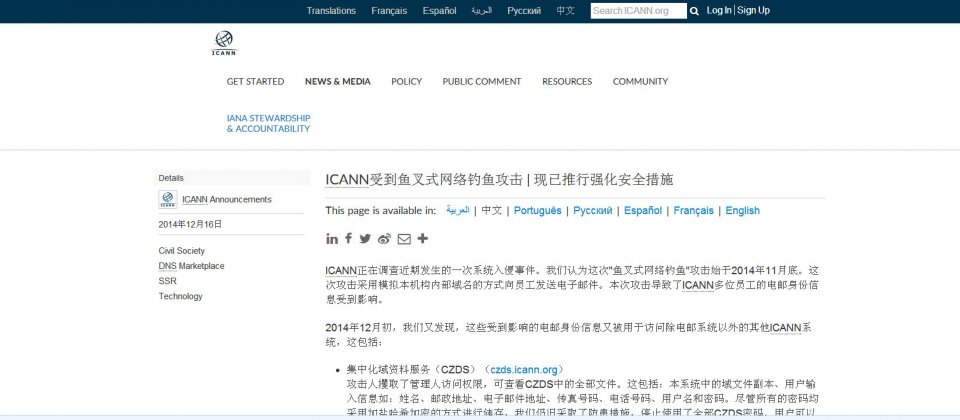The height and width of the screenshot is (420, 960).
Task: Click Log In
Action: pos(719,10)
